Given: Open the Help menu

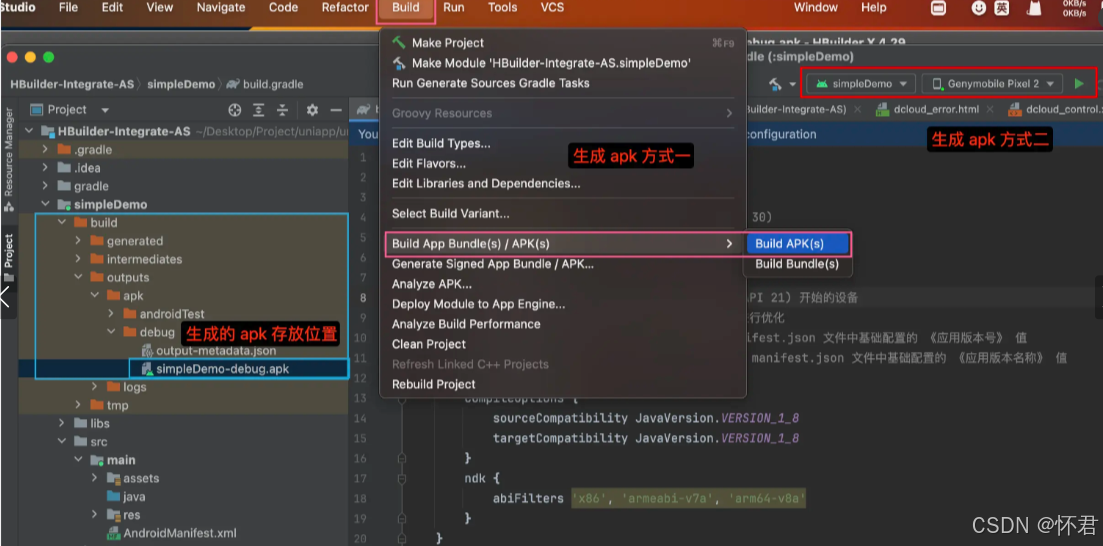Looking at the screenshot, I should [874, 8].
